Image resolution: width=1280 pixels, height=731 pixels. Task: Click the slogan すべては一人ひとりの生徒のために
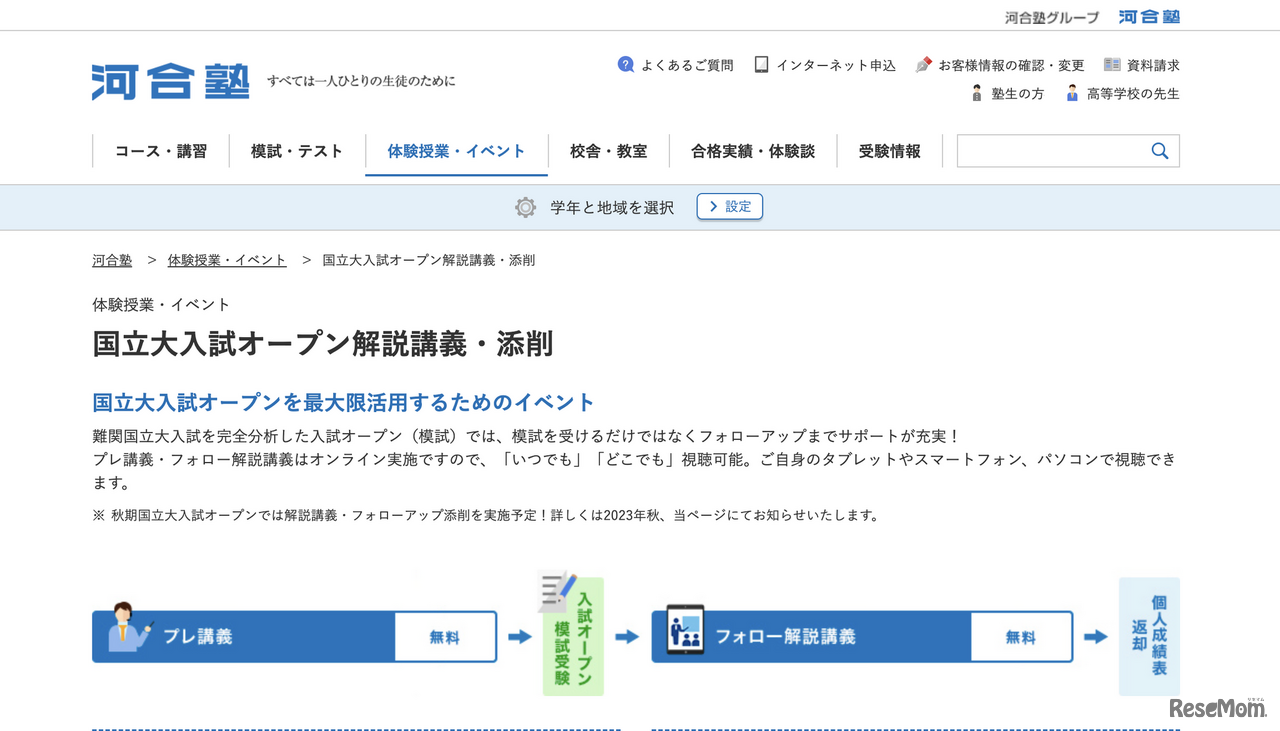pos(361,81)
